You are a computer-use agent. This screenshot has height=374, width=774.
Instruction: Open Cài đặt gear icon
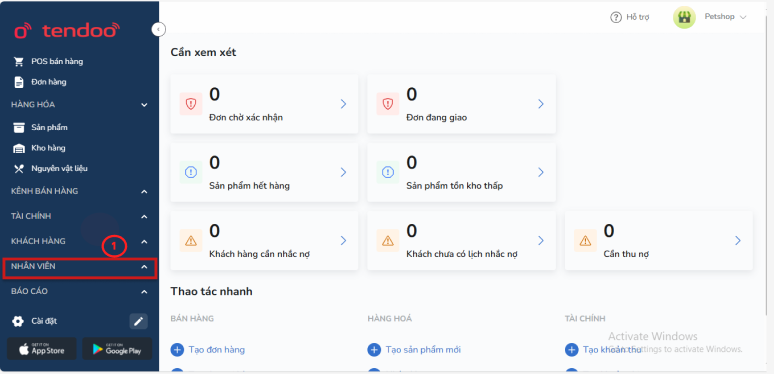click(18, 321)
